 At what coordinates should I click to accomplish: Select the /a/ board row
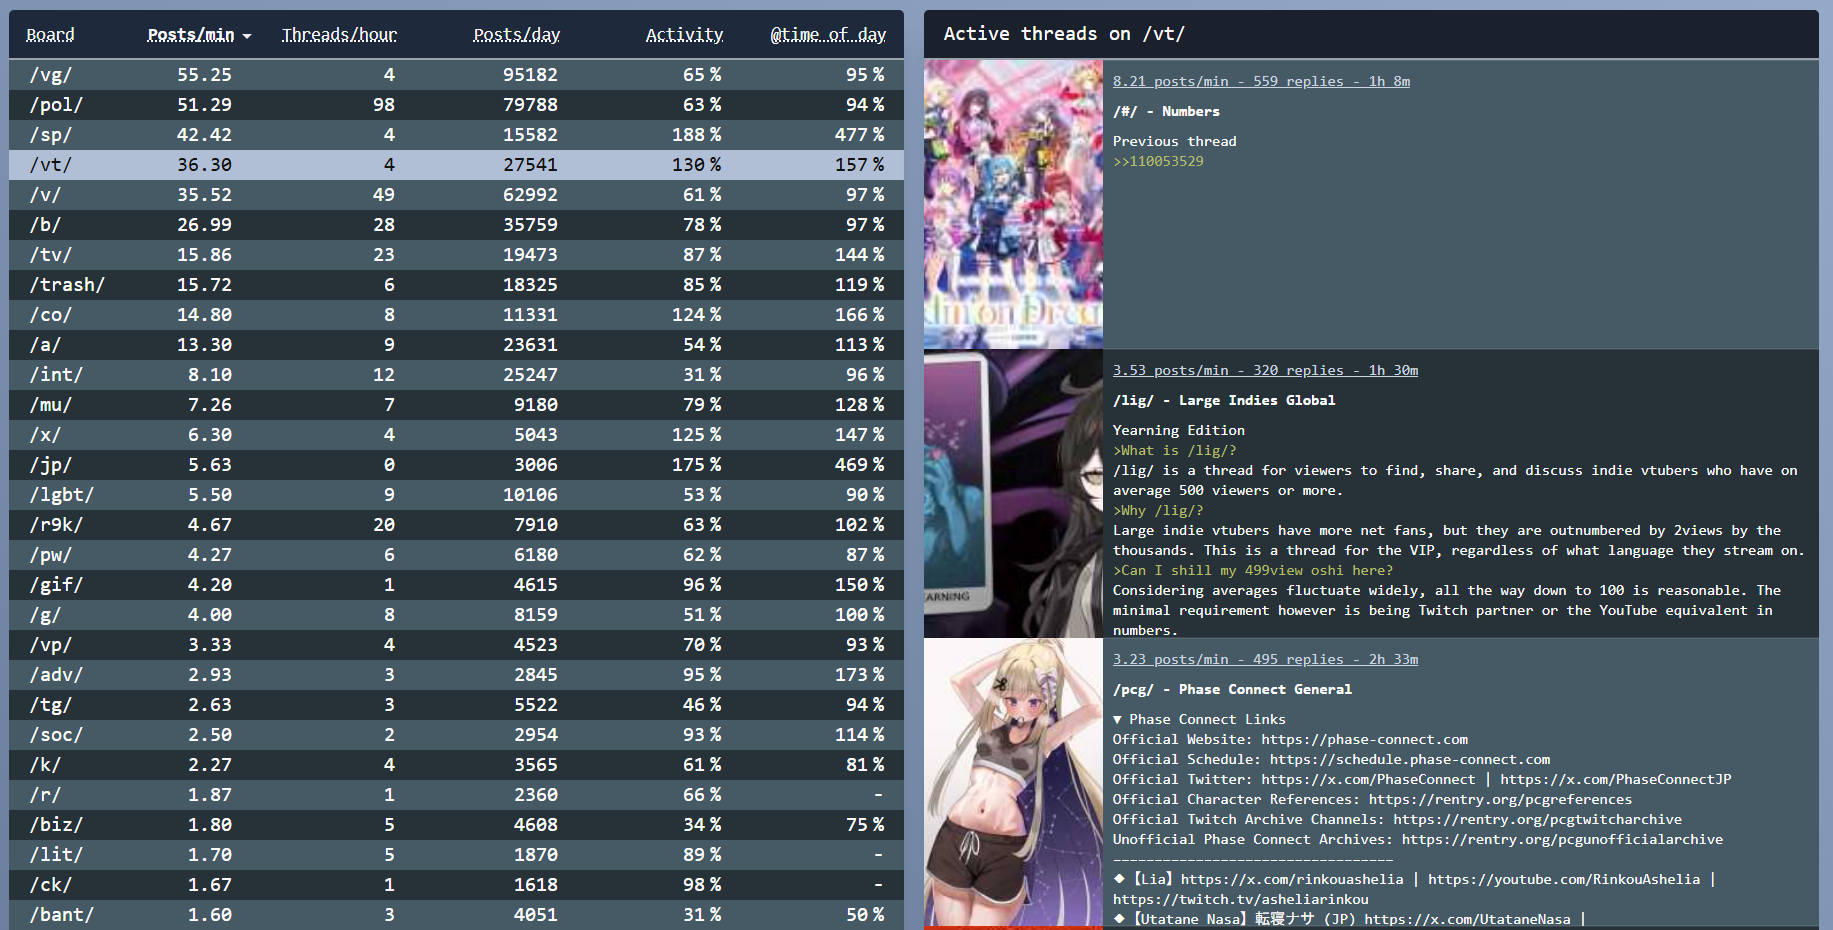(456, 345)
